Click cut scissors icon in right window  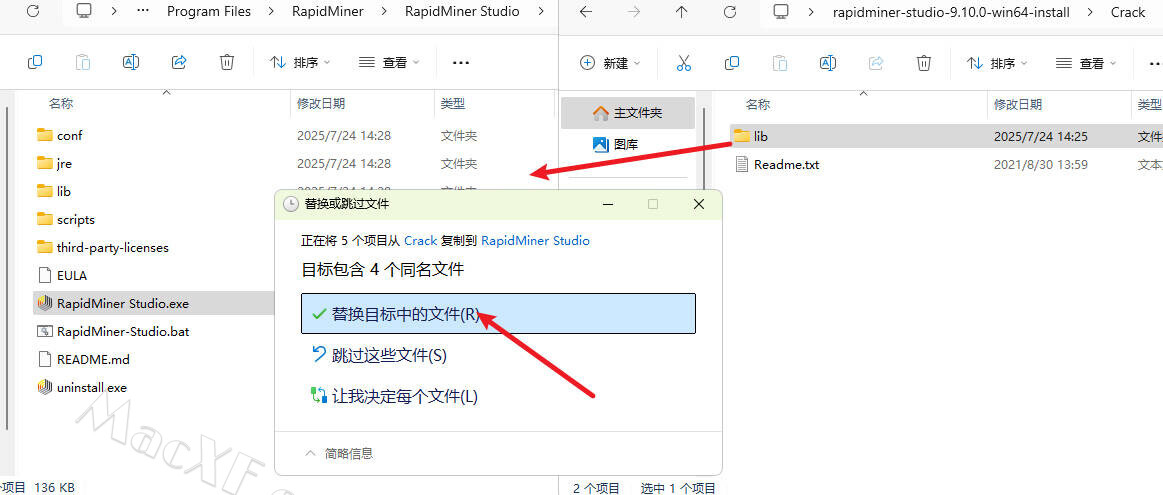click(684, 63)
